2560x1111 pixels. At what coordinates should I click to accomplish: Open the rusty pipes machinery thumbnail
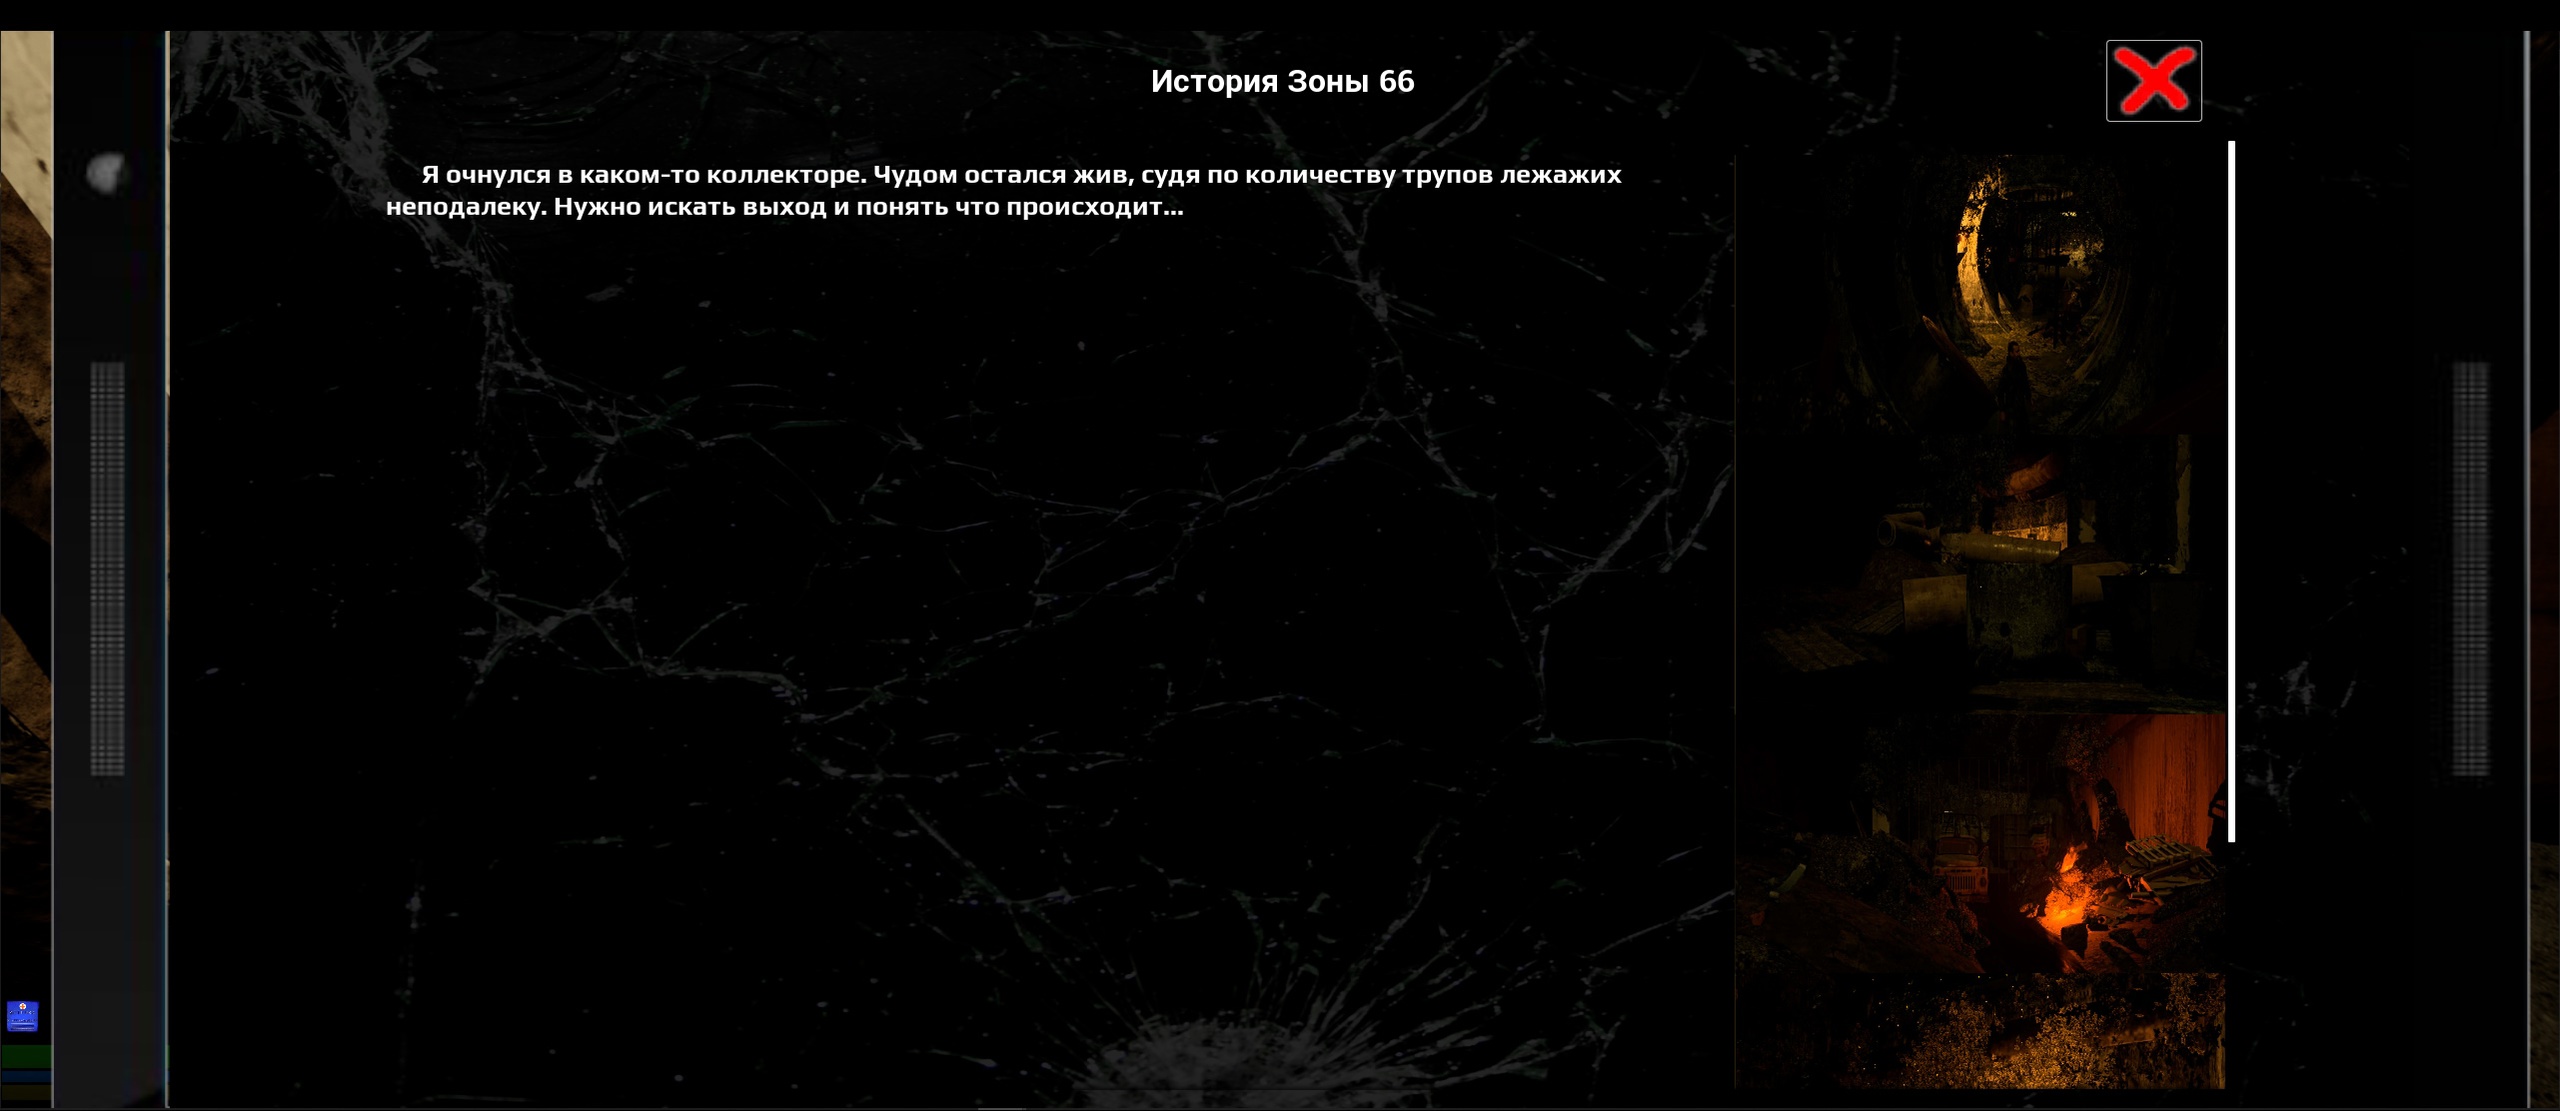(x=1985, y=570)
